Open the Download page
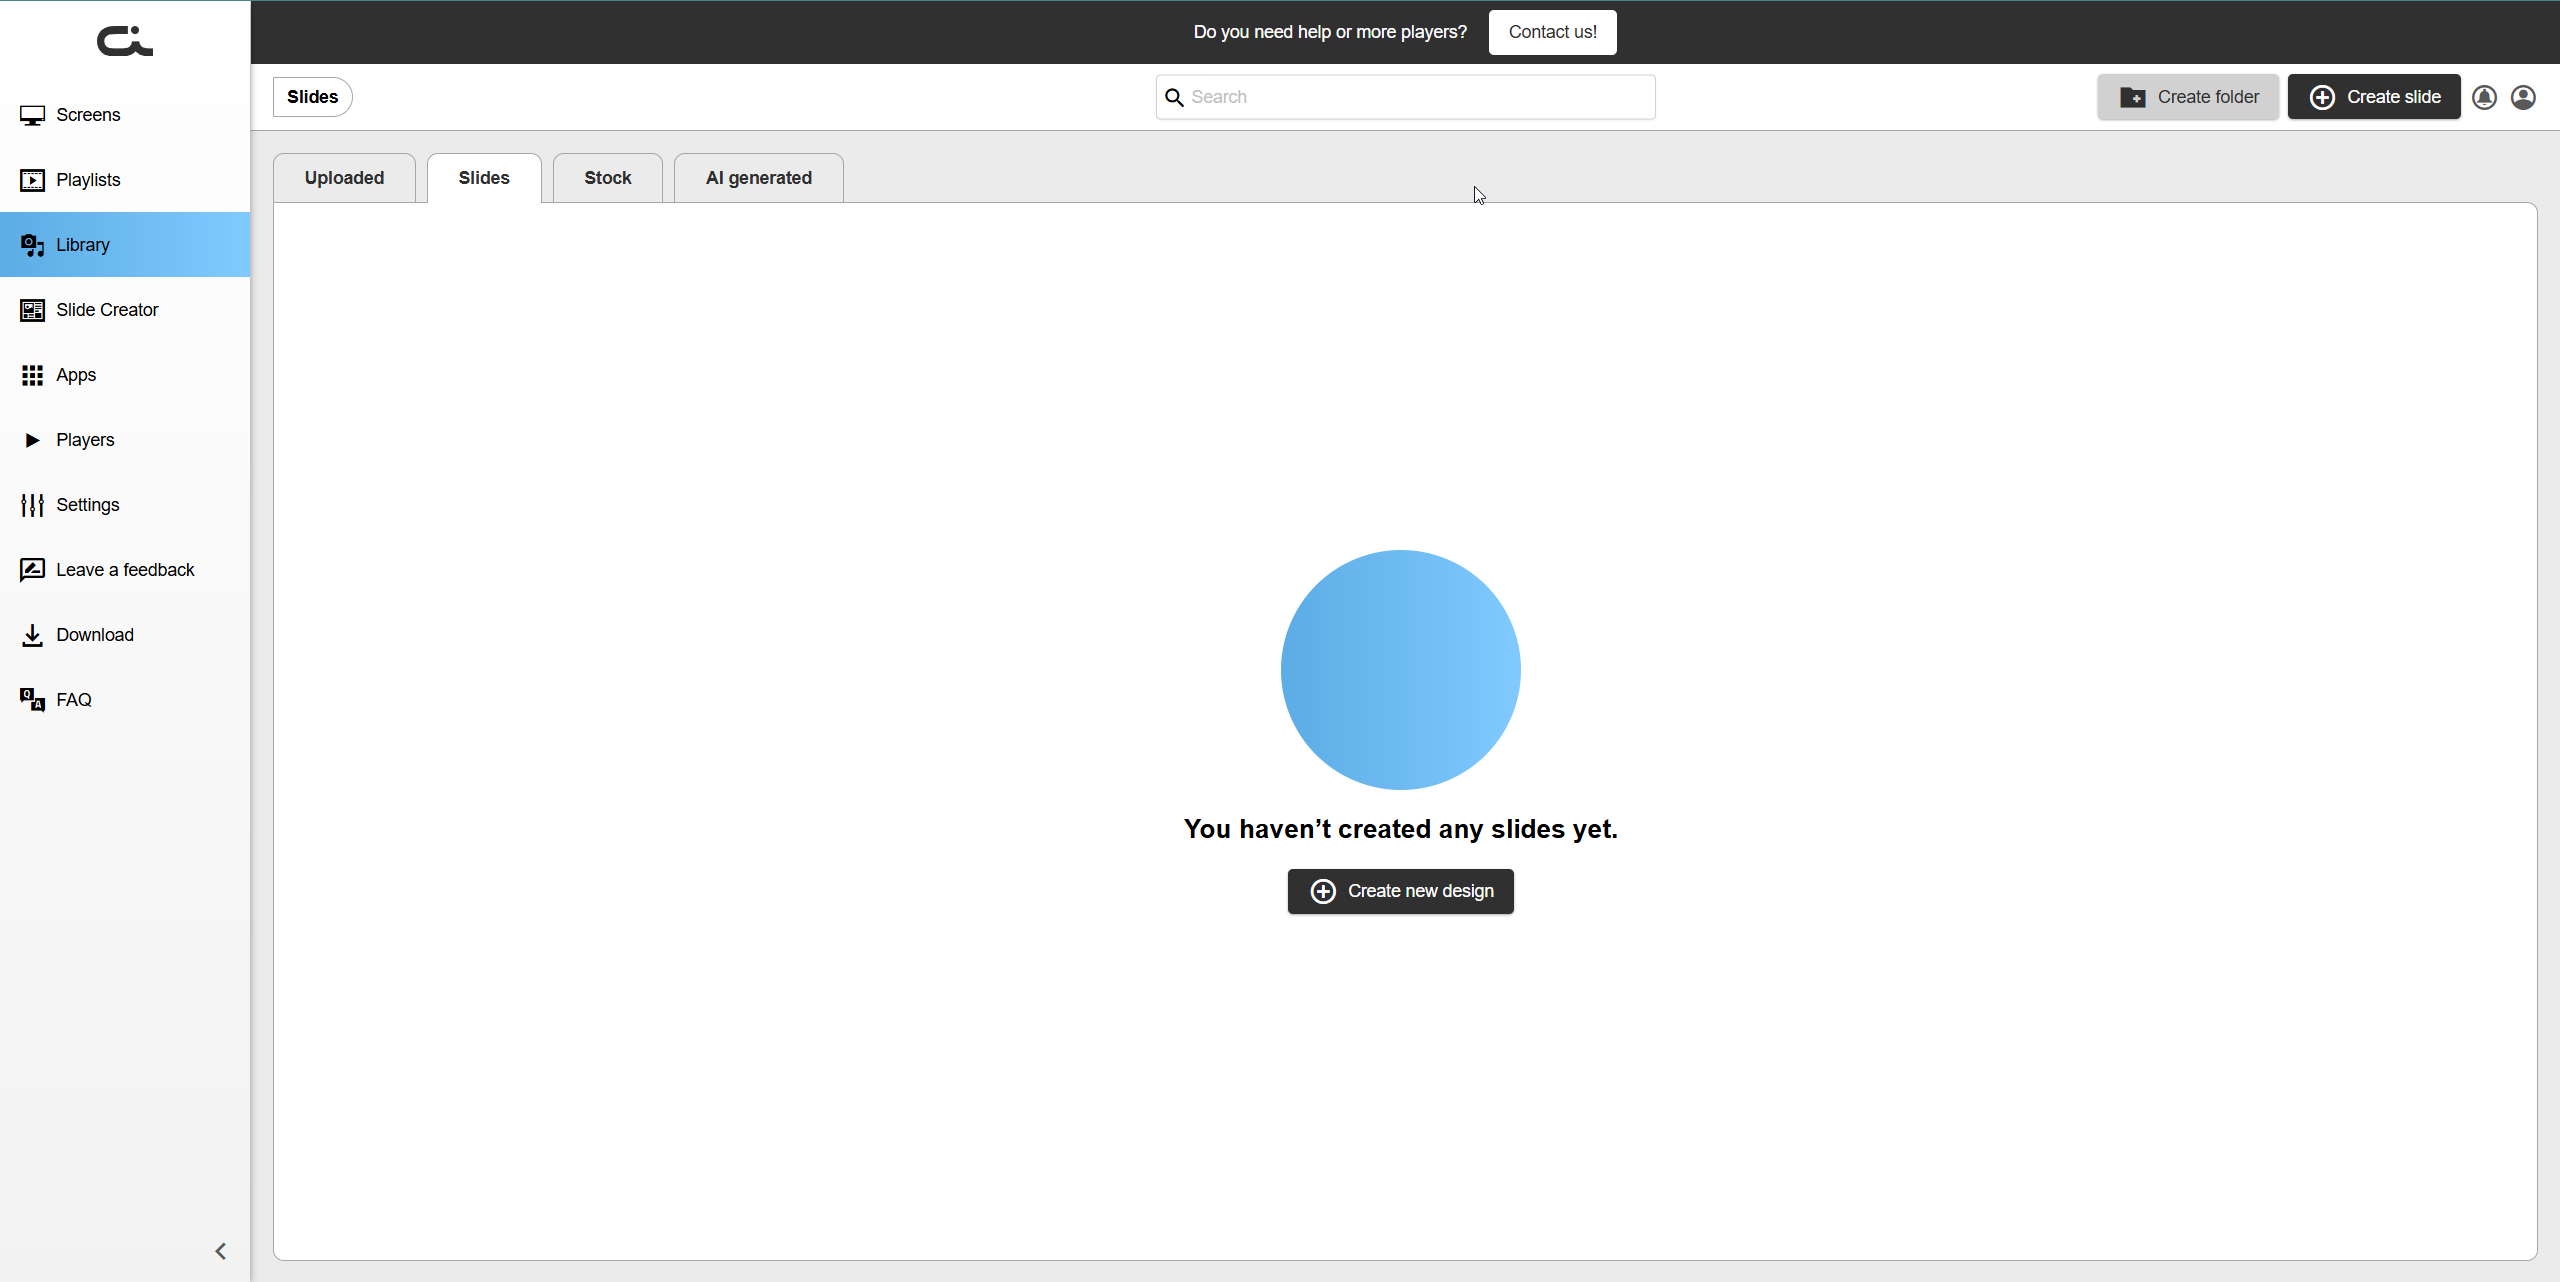Image resolution: width=2560 pixels, height=1282 pixels. tap(94, 635)
